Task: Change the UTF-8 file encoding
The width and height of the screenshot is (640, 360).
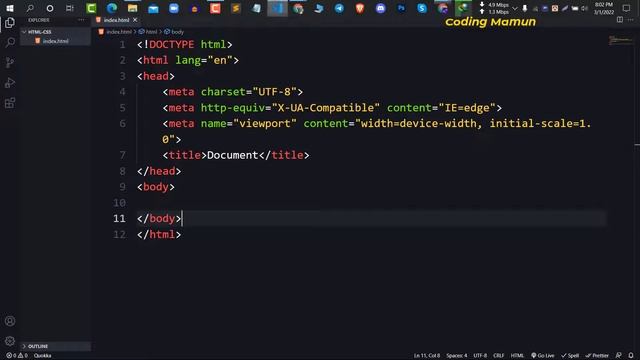Action: click(x=480, y=356)
